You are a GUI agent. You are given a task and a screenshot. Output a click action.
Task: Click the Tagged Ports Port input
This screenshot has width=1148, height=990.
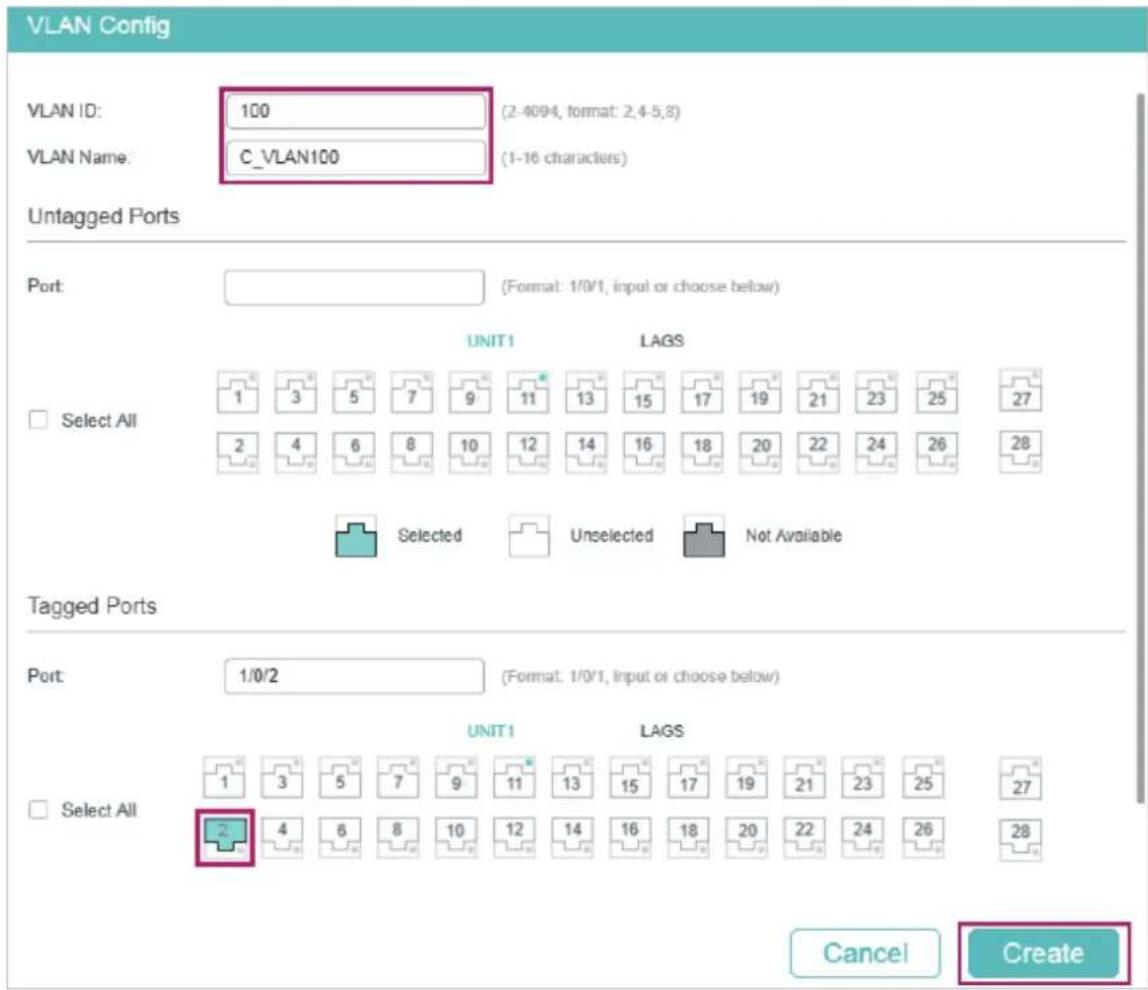(354, 676)
